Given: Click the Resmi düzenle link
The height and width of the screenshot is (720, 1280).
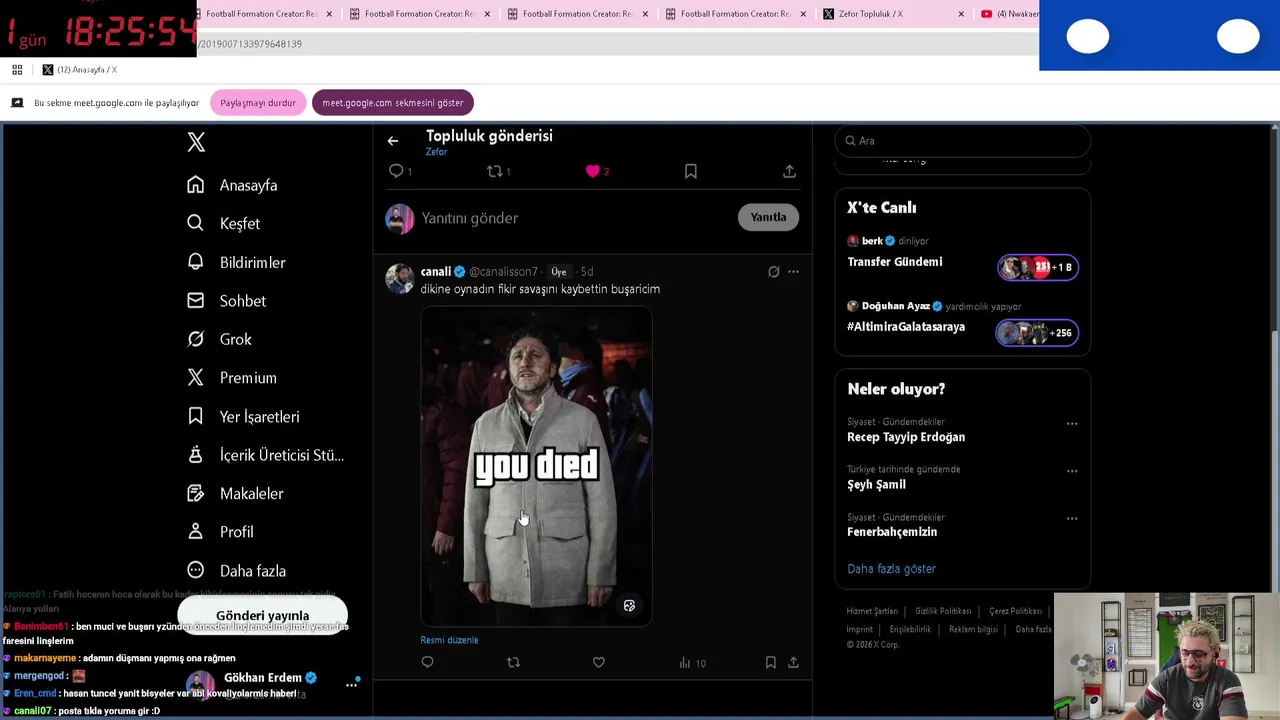Looking at the screenshot, I should pyautogui.click(x=449, y=640).
